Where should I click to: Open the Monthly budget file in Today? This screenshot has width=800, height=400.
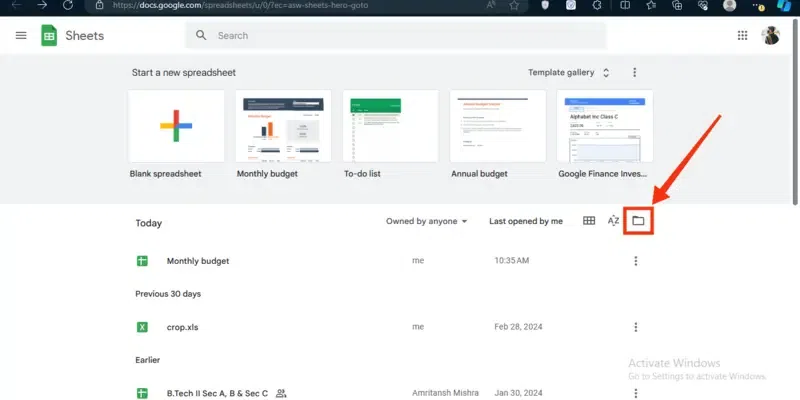197,261
